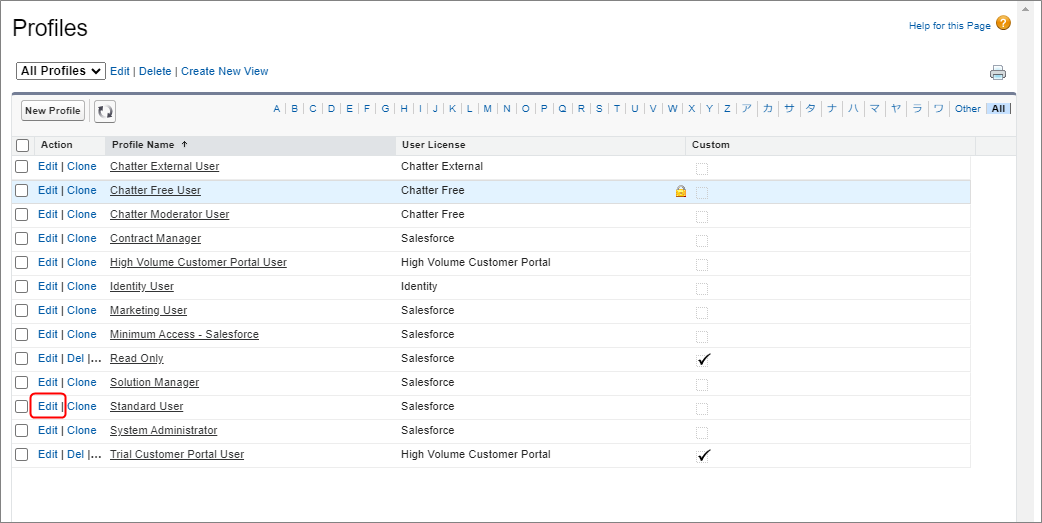Edit the Marketing User profile
Screen dimensions: 1042x523
[48, 310]
